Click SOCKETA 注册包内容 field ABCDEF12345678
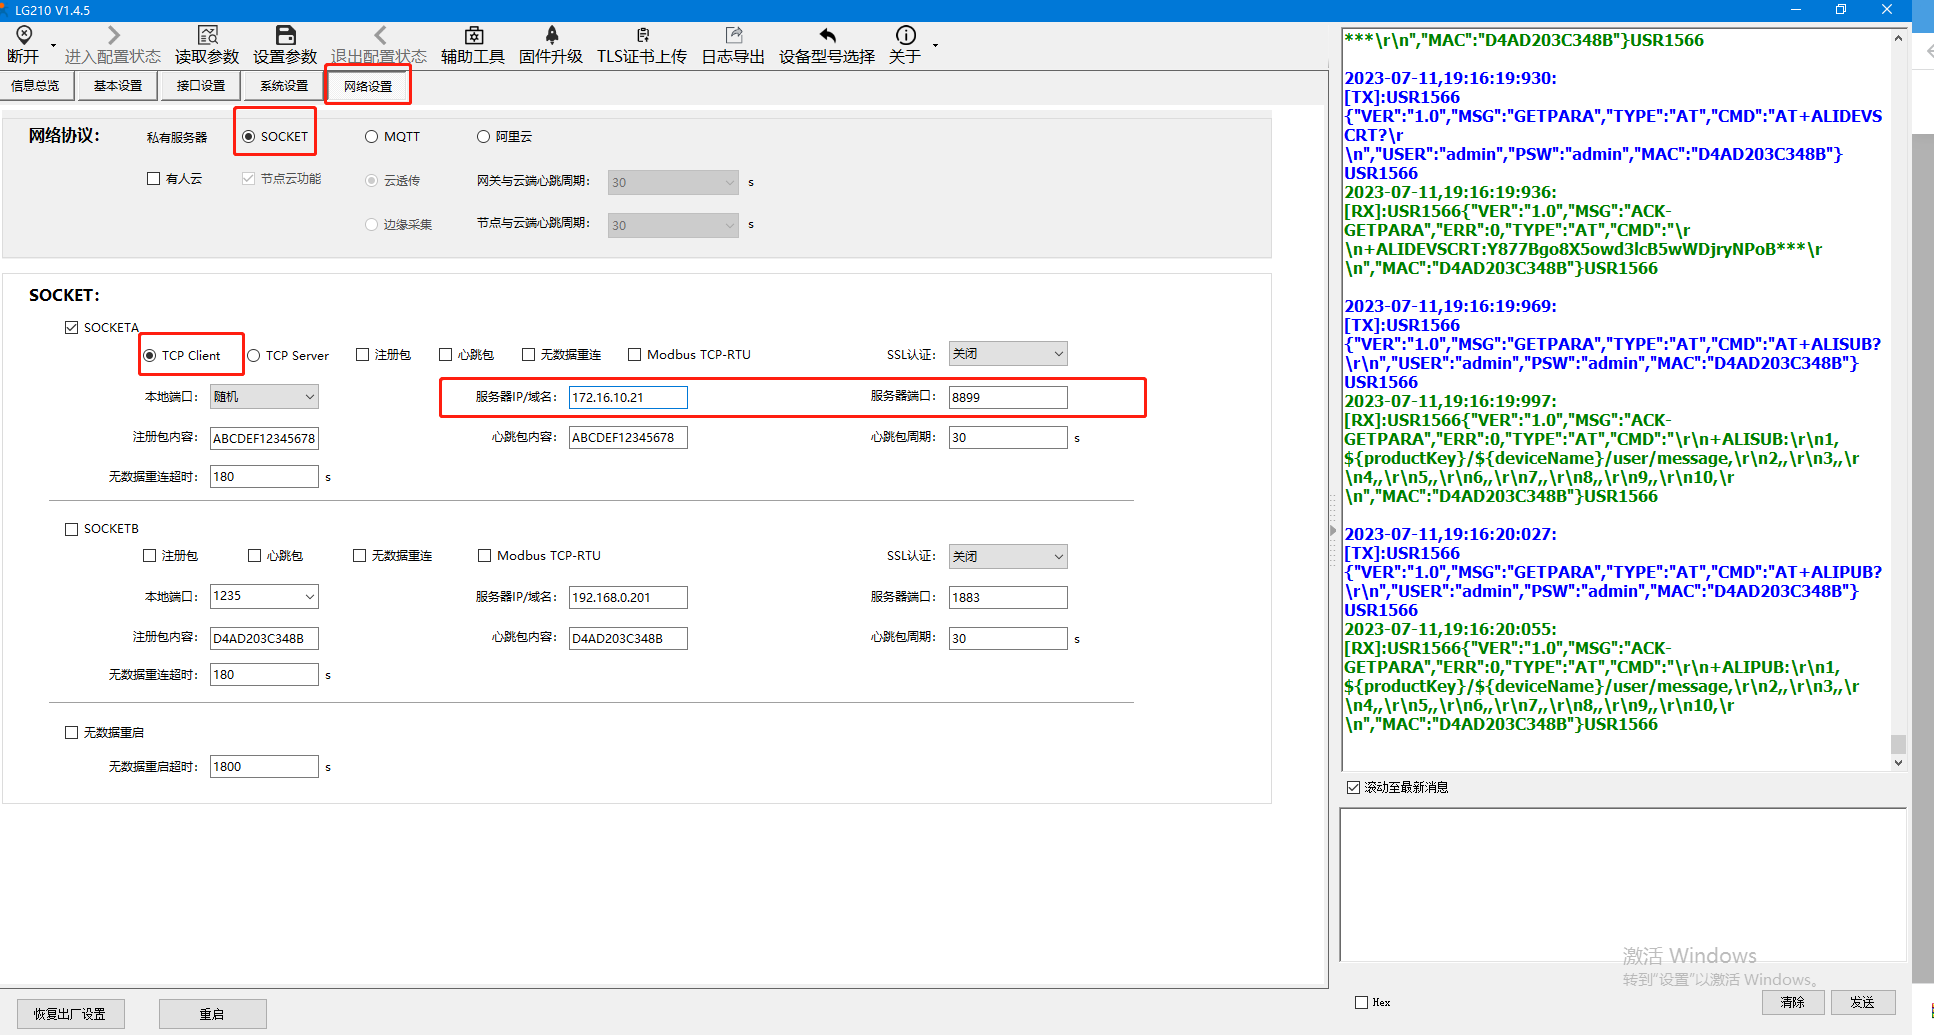1934x1035 pixels. (x=264, y=439)
